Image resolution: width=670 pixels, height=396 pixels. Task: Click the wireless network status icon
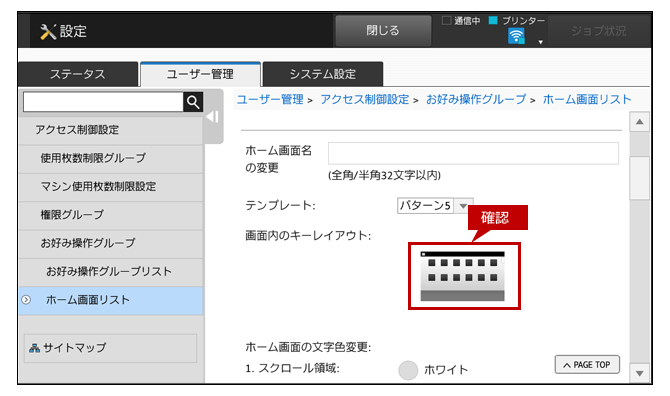516,36
